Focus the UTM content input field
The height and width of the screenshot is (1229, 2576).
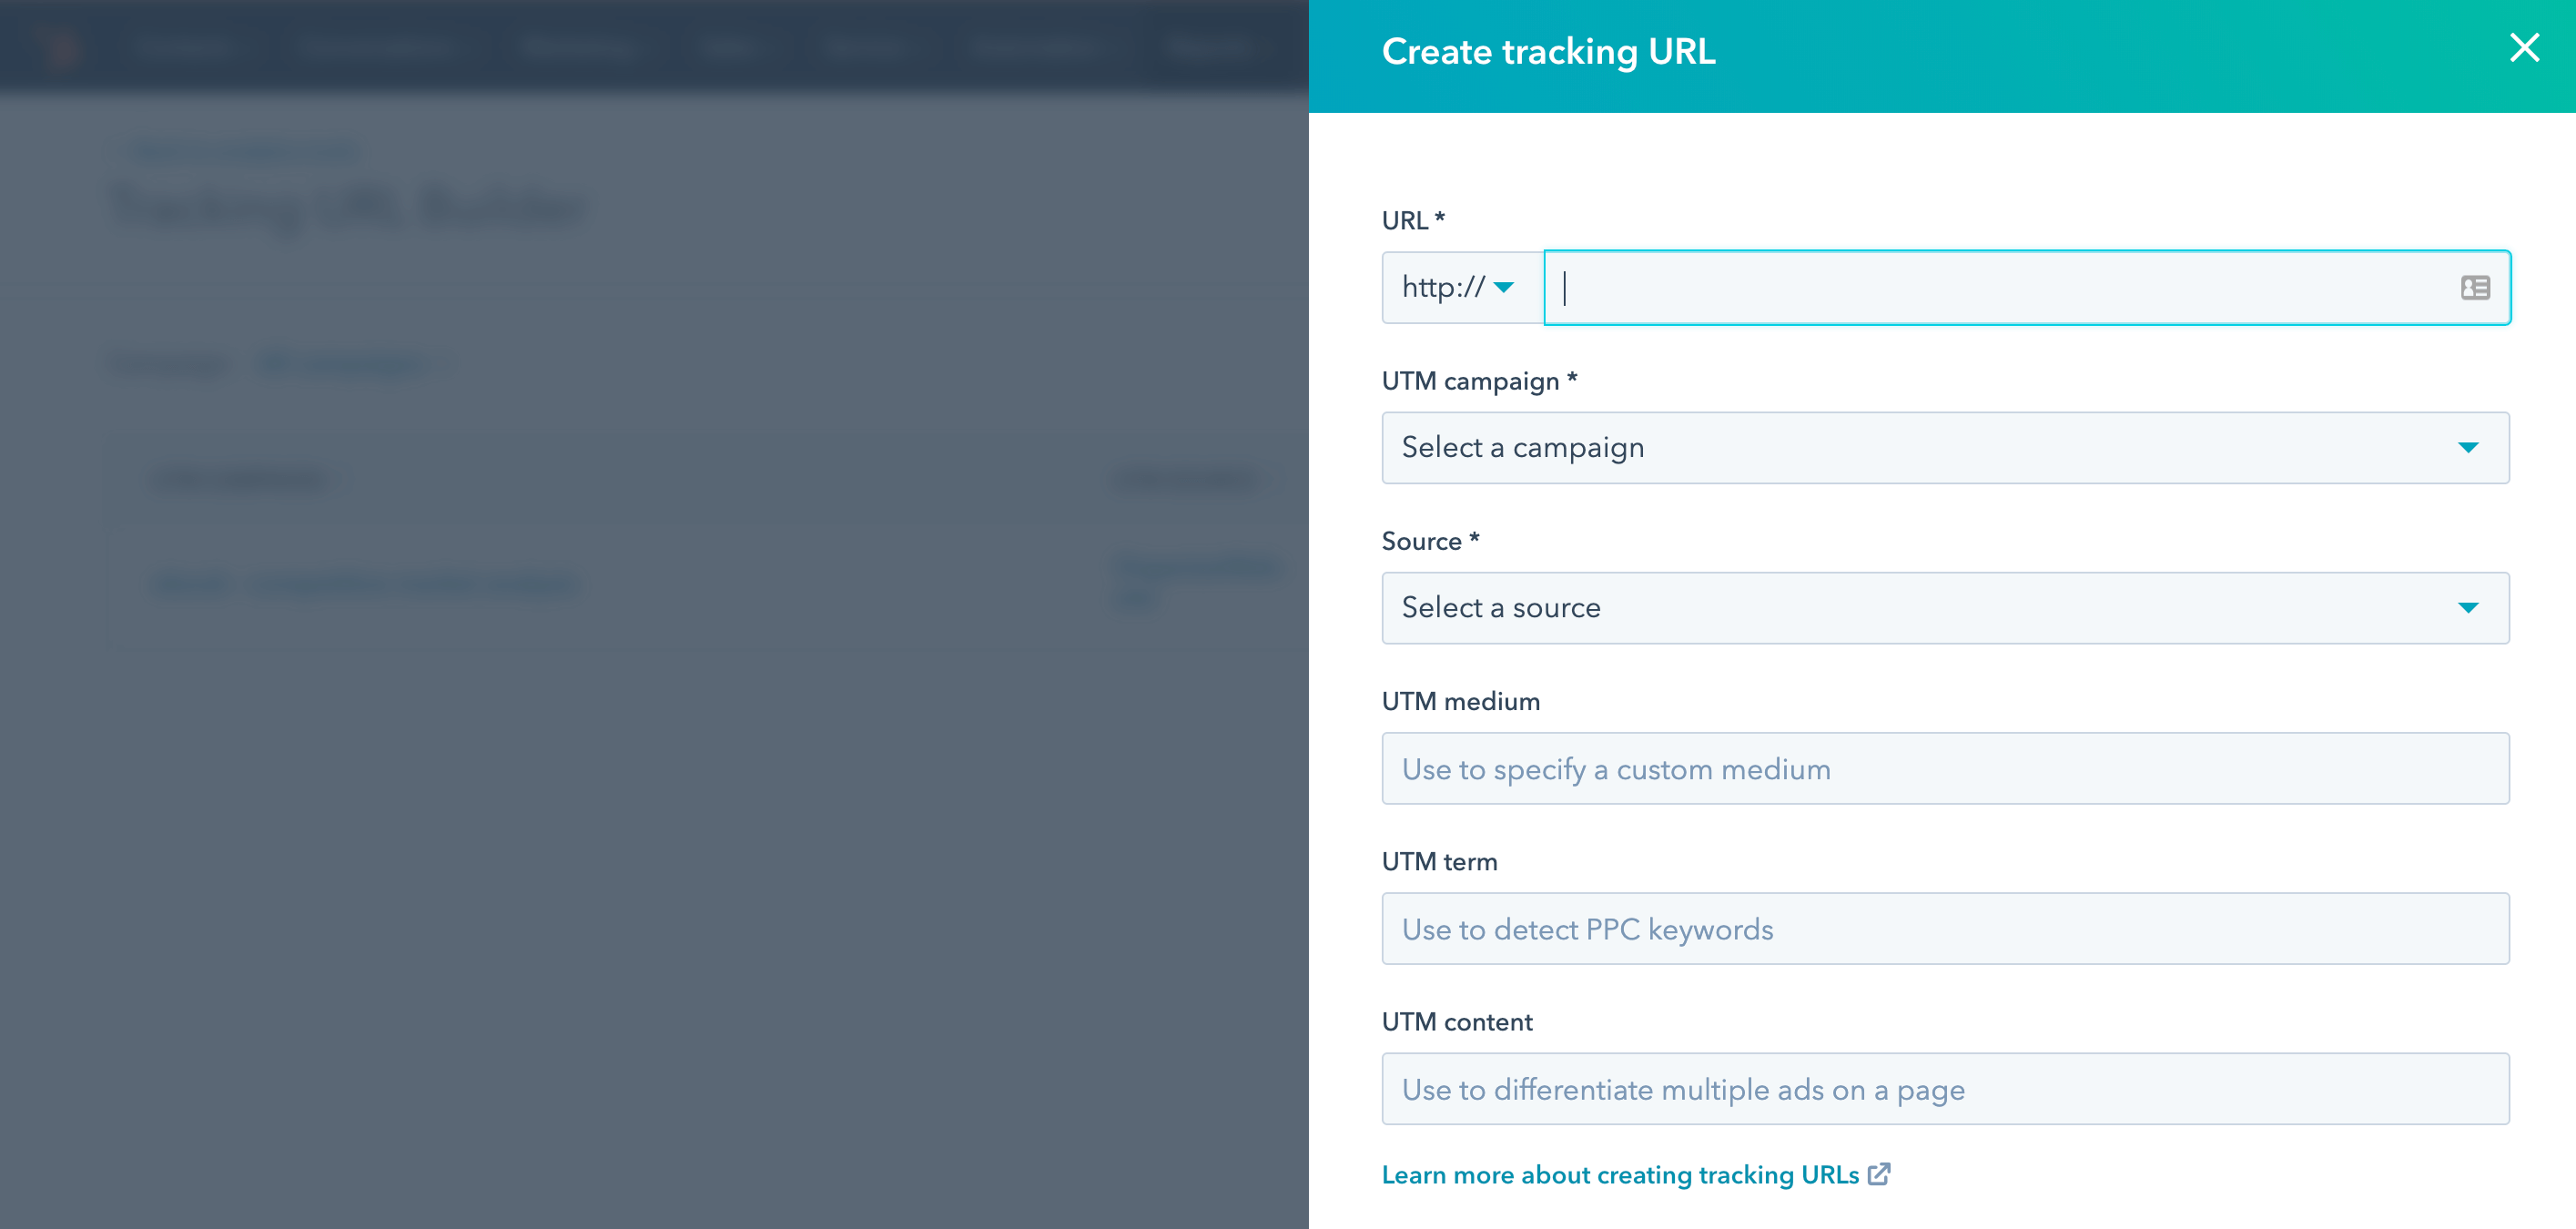point(1945,1088)
